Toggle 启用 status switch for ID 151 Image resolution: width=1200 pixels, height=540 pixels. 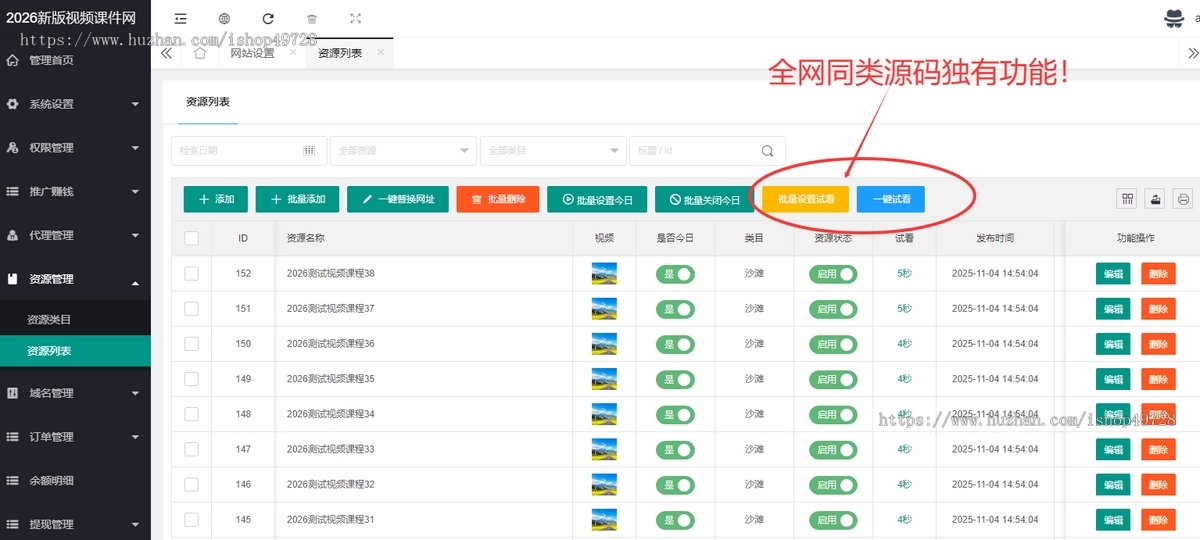(x=833, y=309)
